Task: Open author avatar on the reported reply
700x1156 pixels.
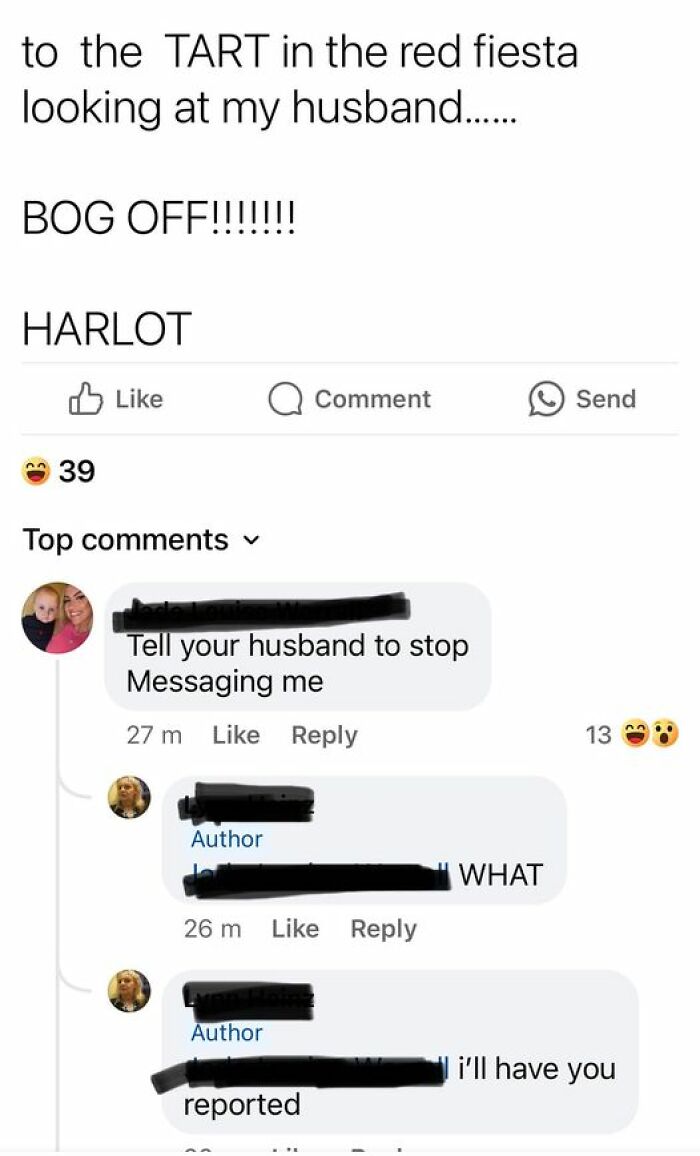Action: click(129, 991)
